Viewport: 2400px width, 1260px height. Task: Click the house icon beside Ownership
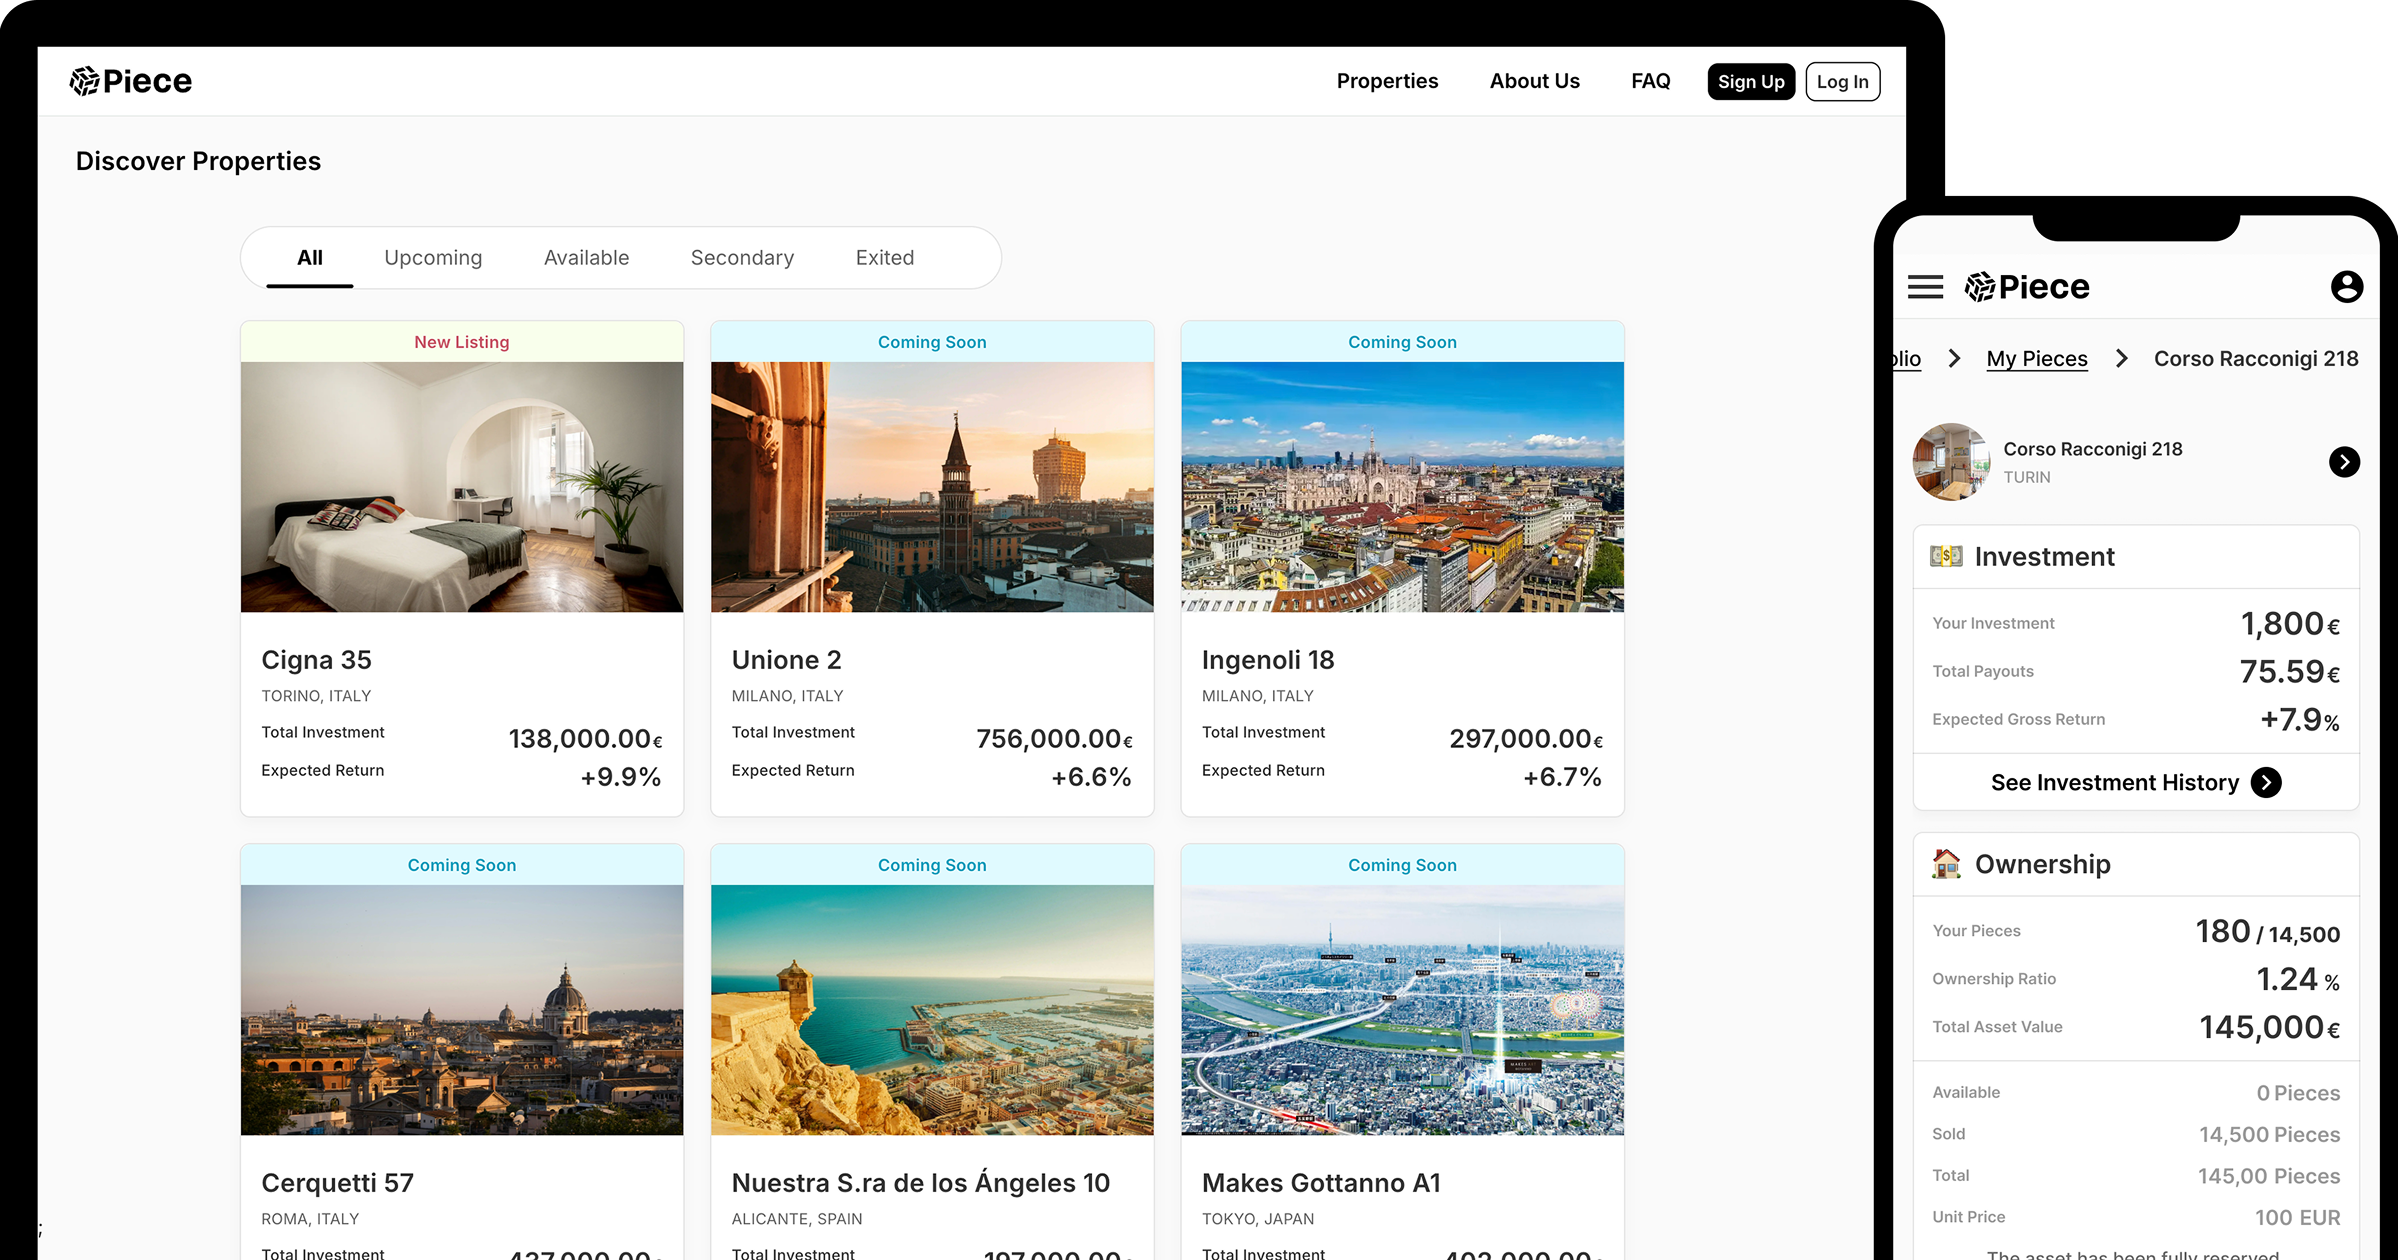[1946, 864]
